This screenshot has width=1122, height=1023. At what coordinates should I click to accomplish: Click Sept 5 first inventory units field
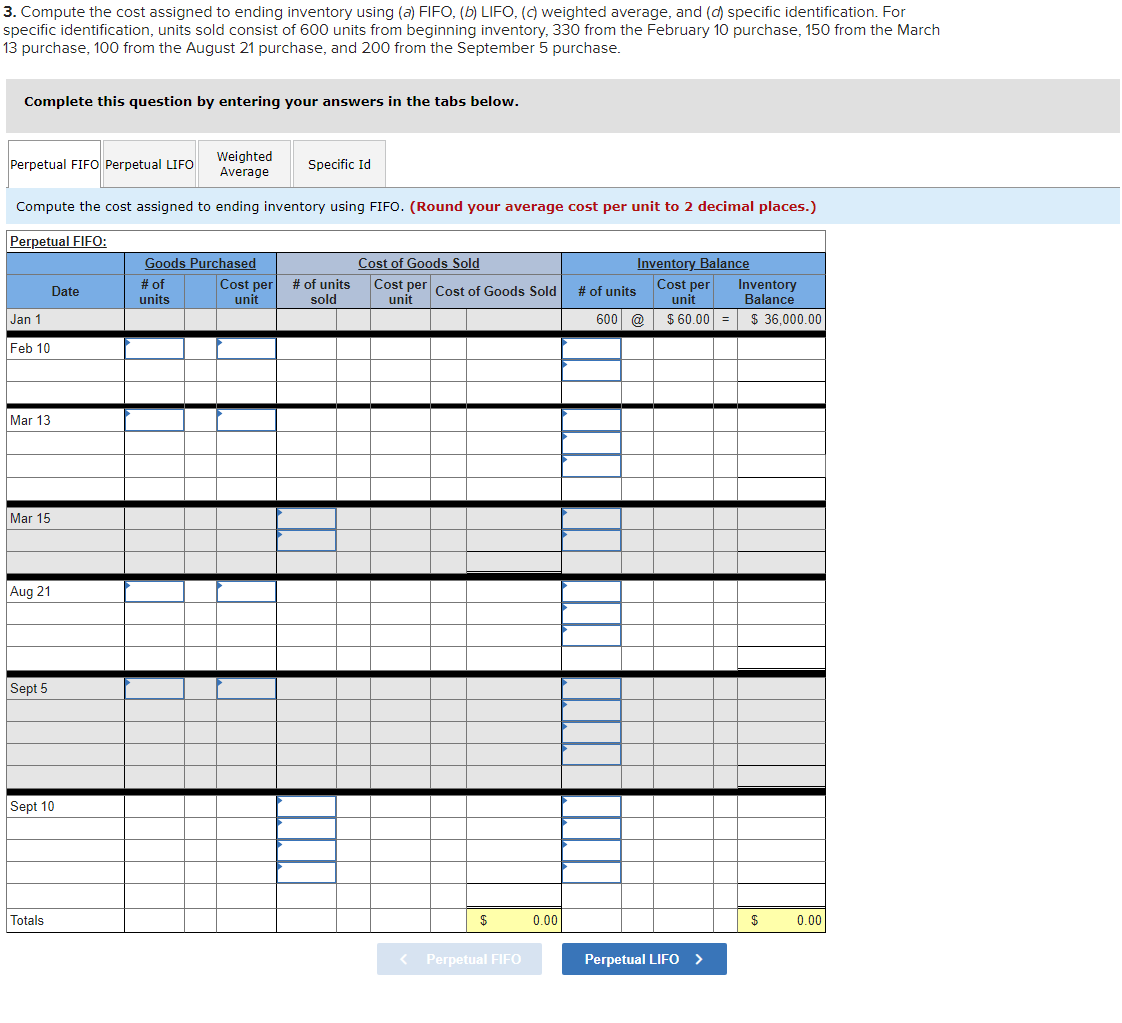tap(591, 688)
